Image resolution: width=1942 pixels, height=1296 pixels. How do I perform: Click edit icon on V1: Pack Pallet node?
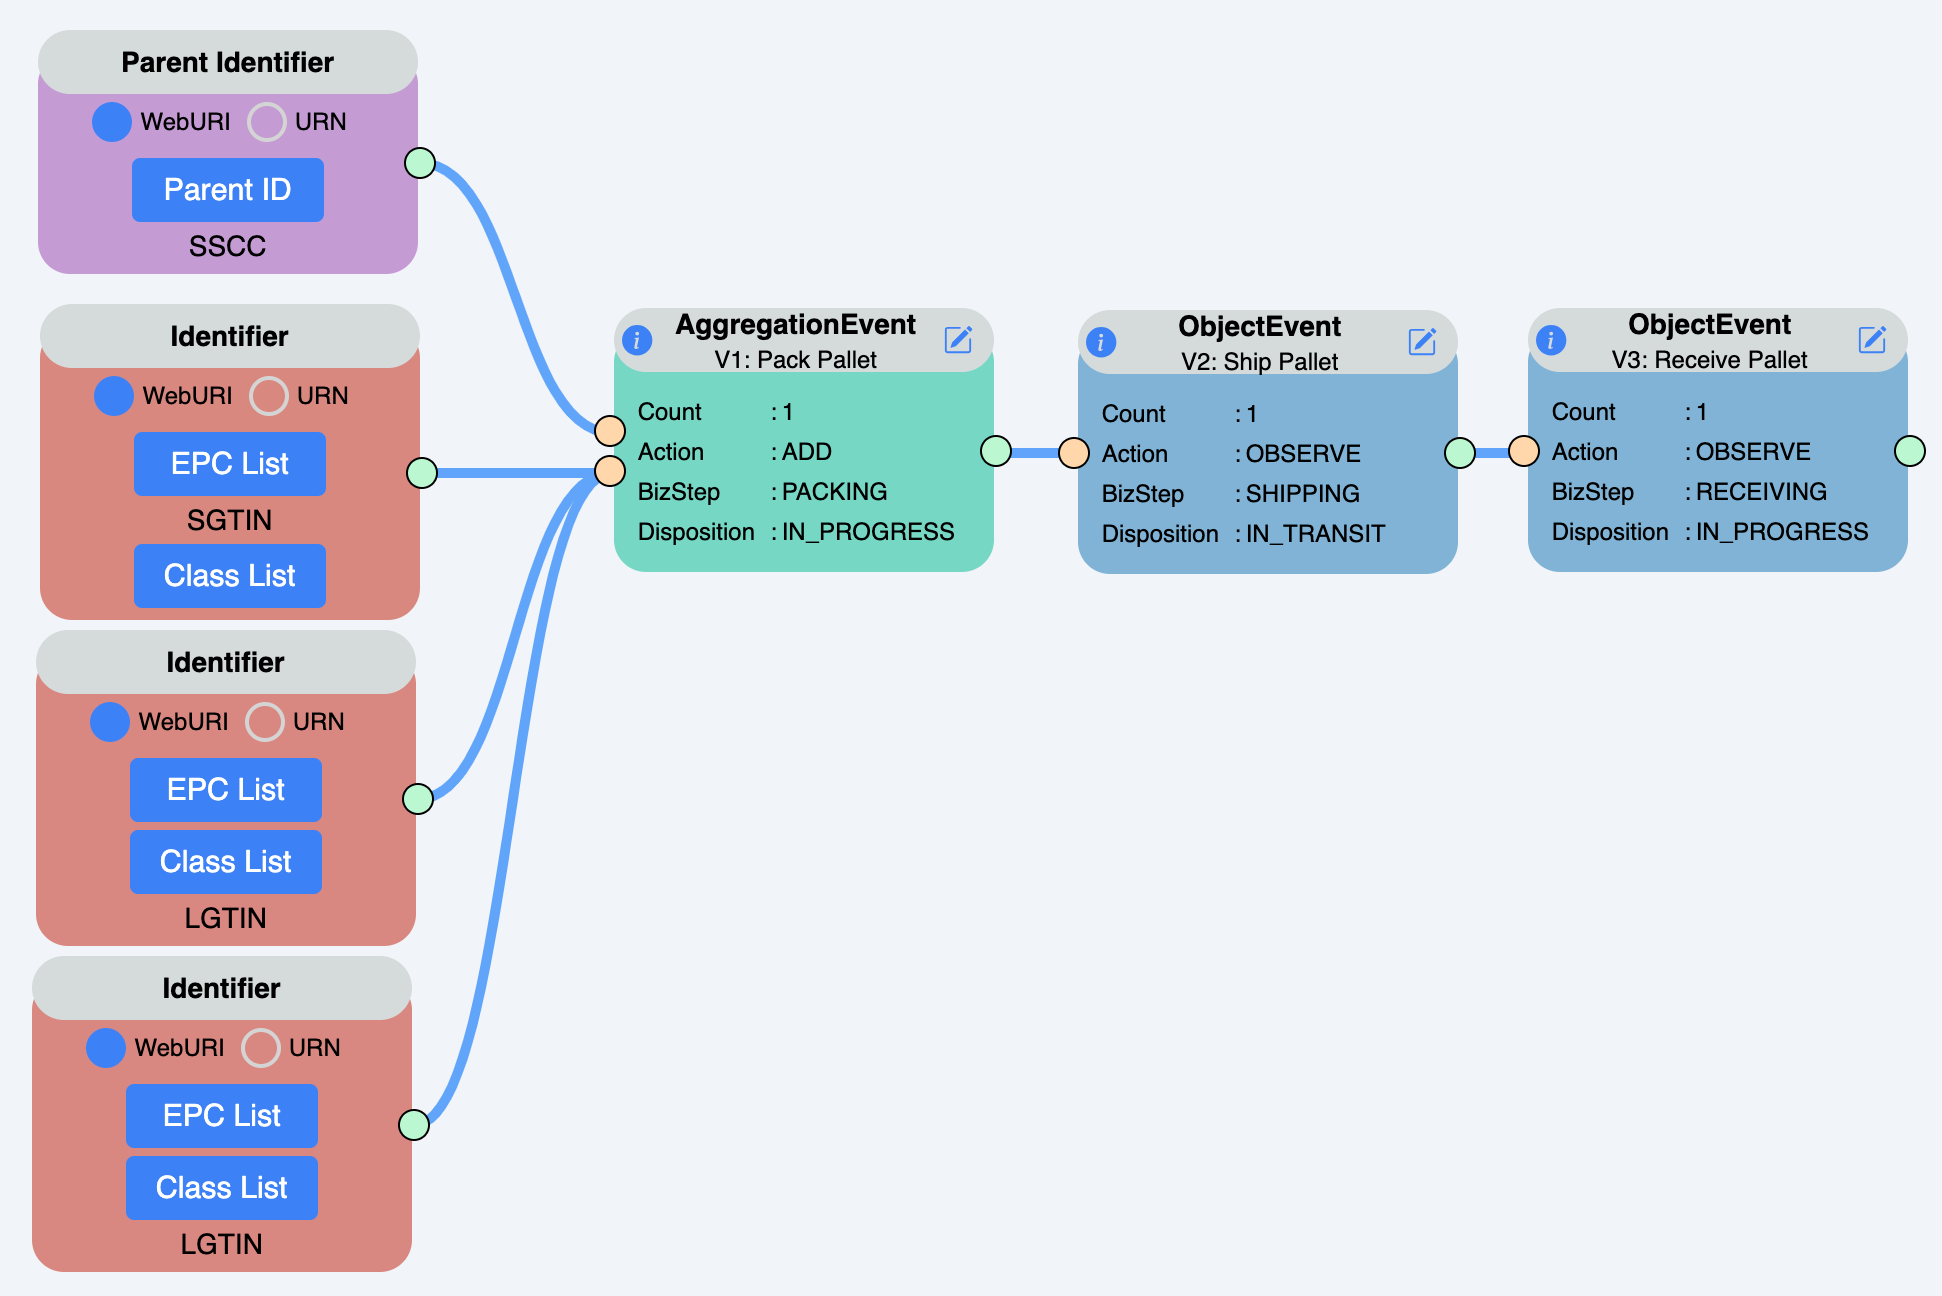[958, 340]
